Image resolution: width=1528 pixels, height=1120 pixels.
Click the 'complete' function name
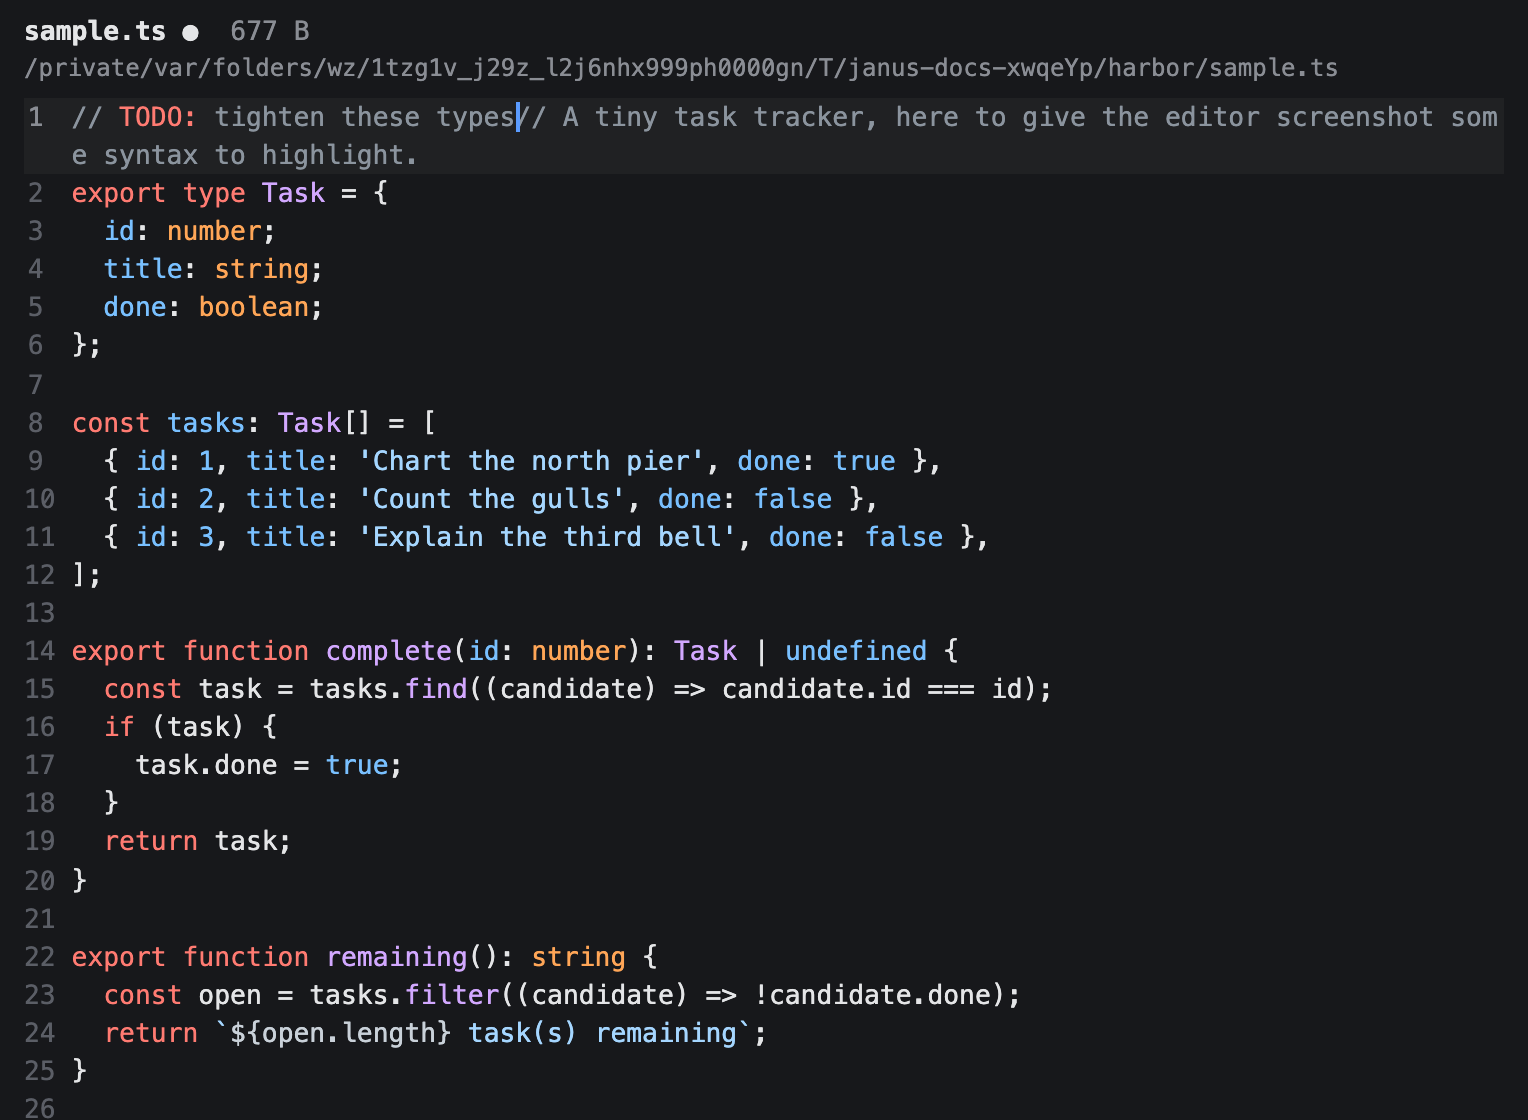click(389, 651)
